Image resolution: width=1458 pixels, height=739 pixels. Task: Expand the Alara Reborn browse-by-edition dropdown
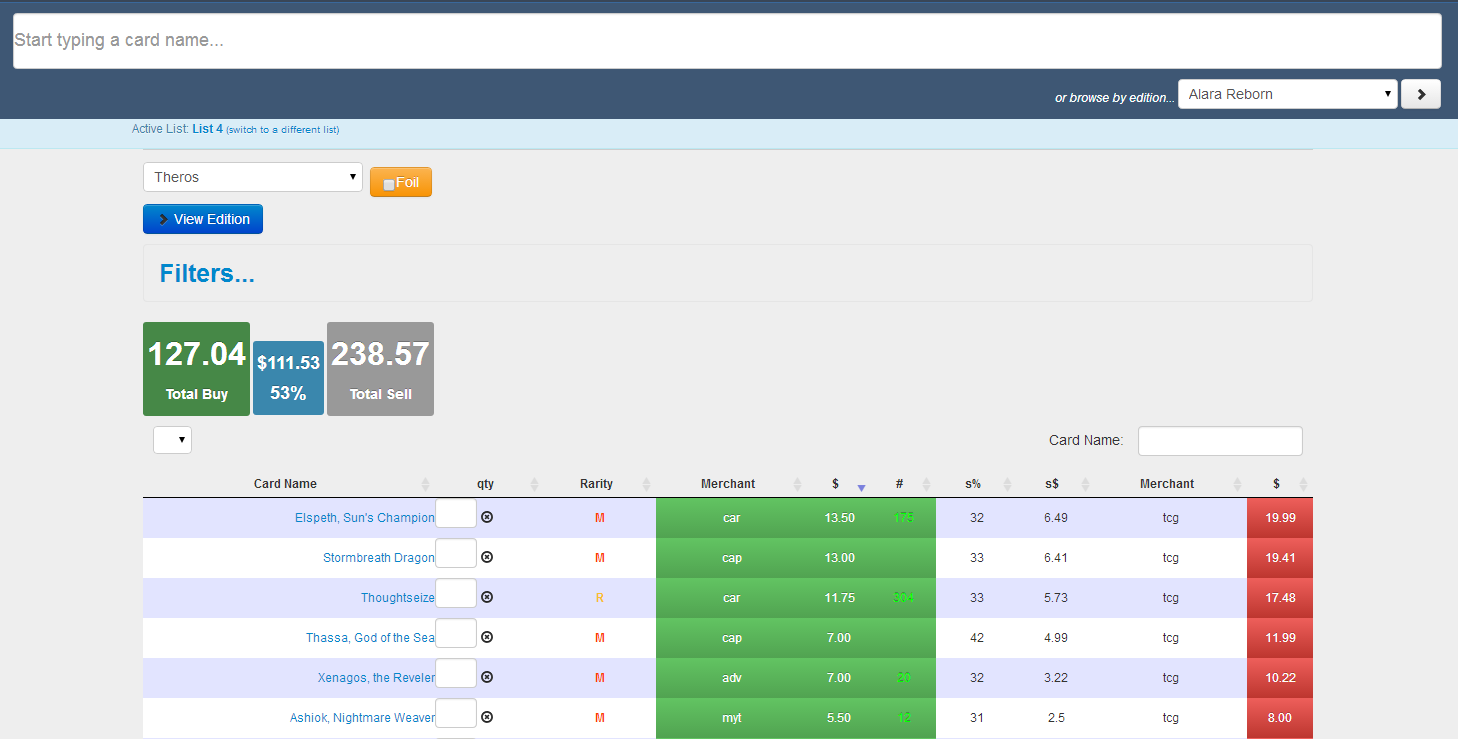(x=1287, y=94)
